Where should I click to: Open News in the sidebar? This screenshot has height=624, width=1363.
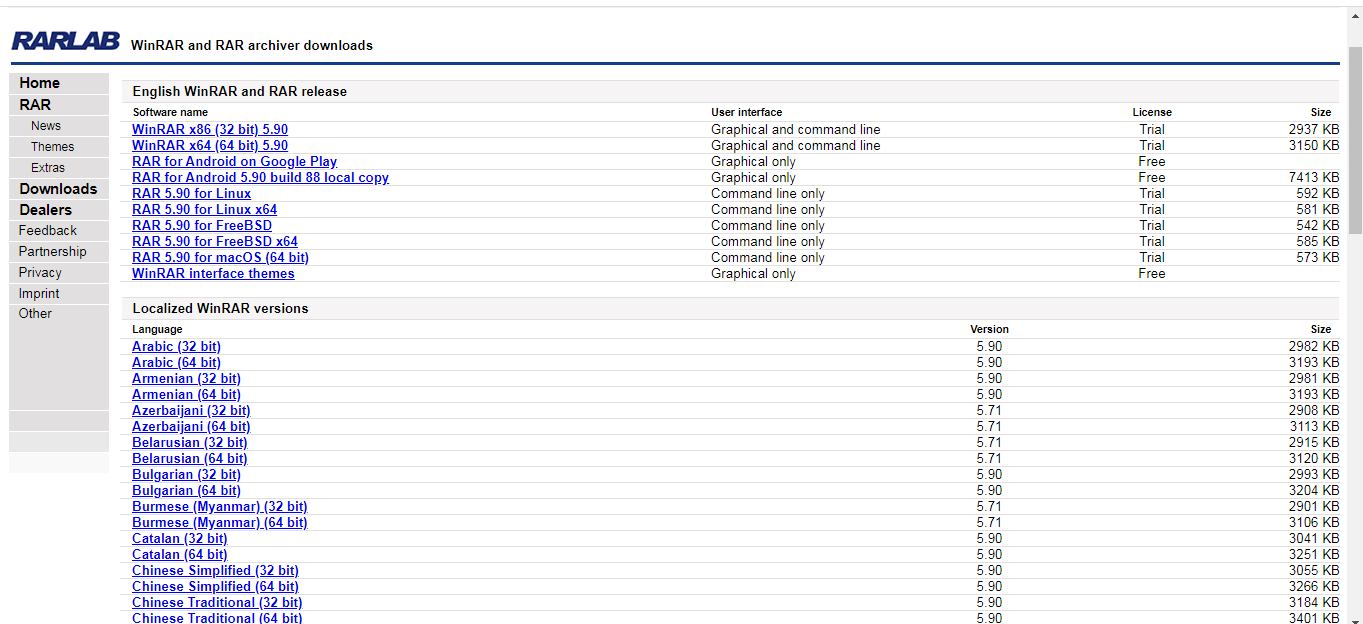pos(46,126)
